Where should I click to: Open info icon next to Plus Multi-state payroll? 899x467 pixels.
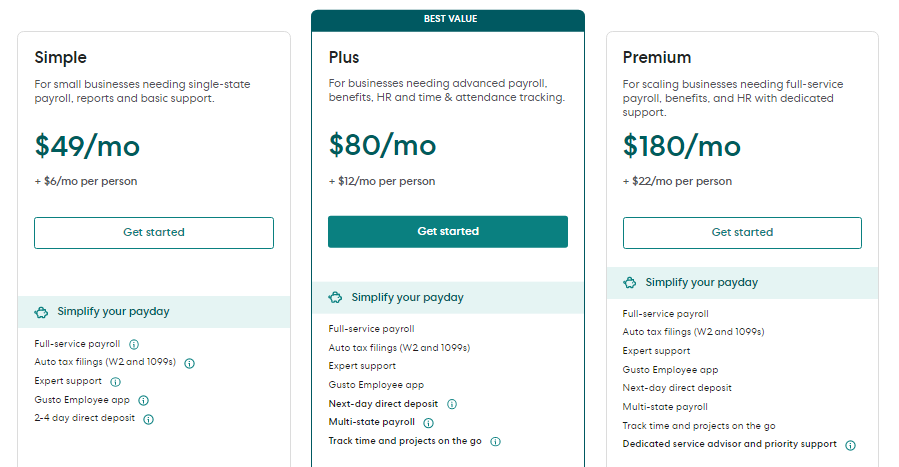429,423
